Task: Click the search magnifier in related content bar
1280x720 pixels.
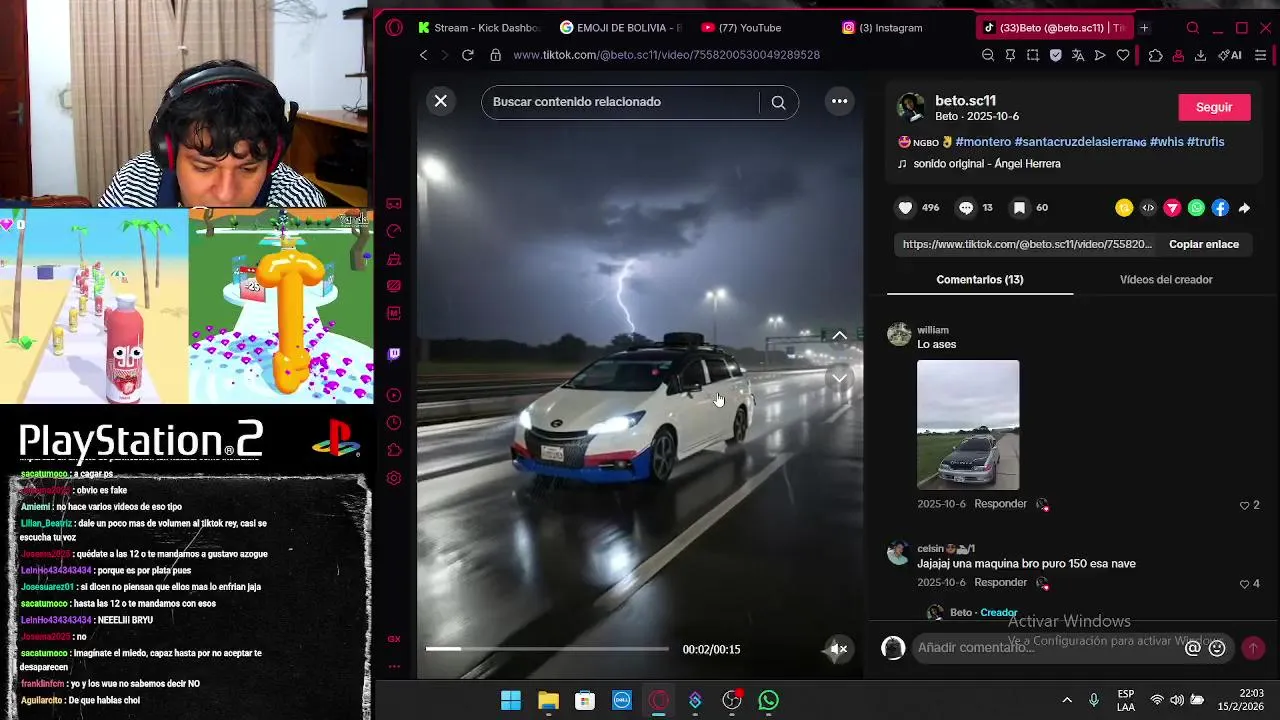Action: click(778, 102)
